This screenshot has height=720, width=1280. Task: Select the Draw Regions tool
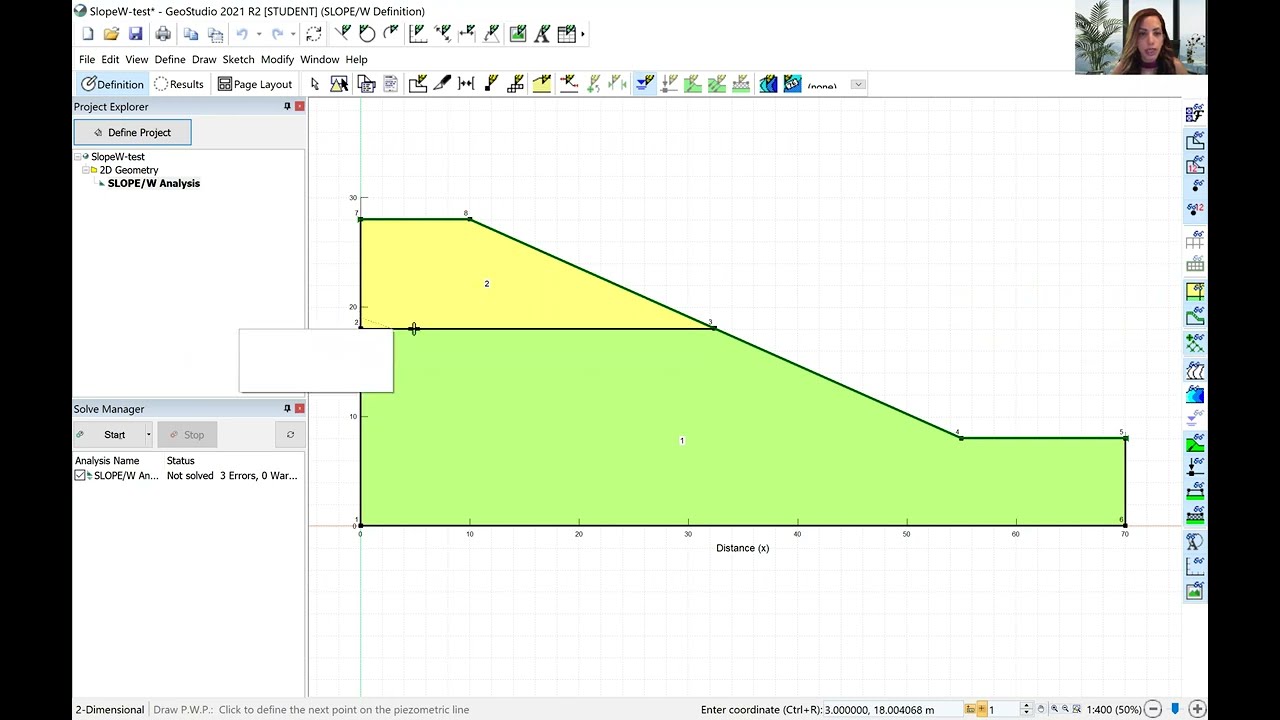[x=418, y=84]
